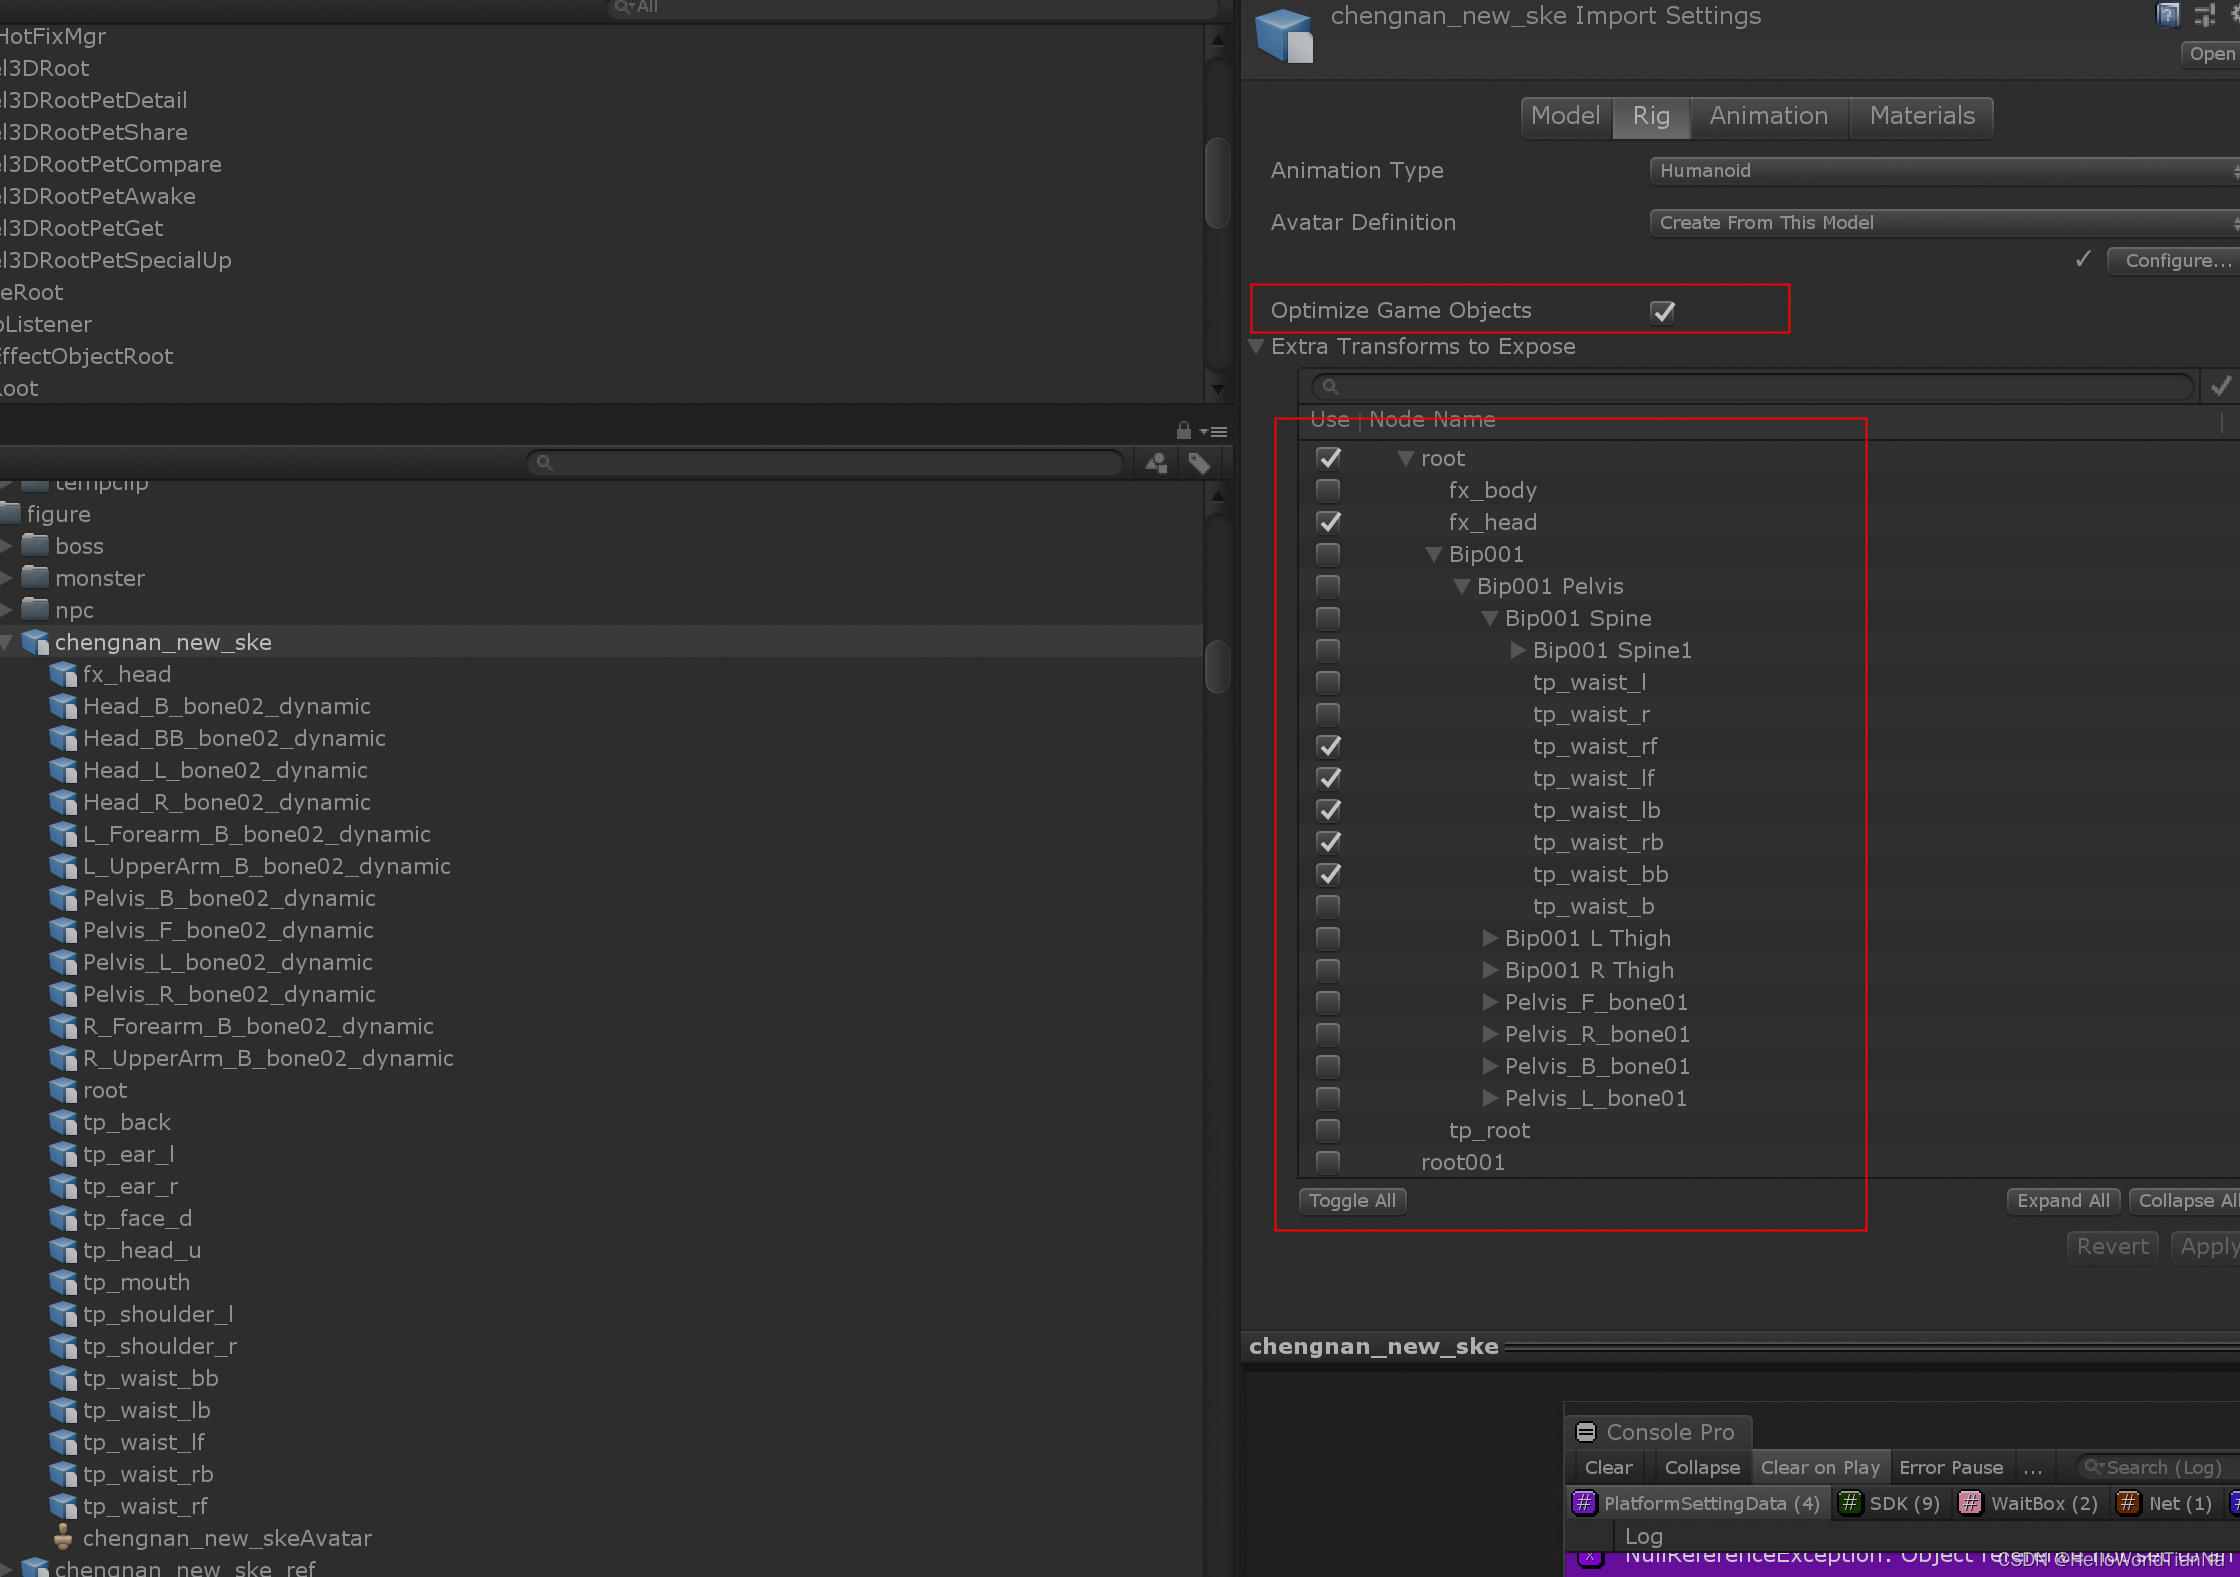Click the Console Pro panel icon
The width and height of the screenshot is (2240, 1577).
1586,1431
